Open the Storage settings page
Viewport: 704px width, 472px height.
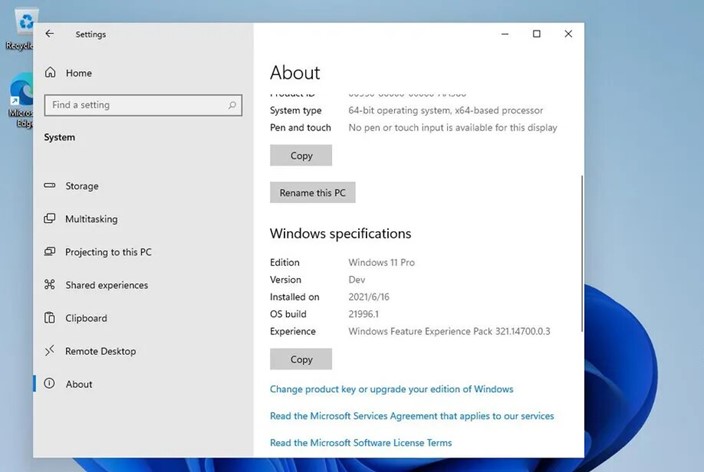point(82,186)
